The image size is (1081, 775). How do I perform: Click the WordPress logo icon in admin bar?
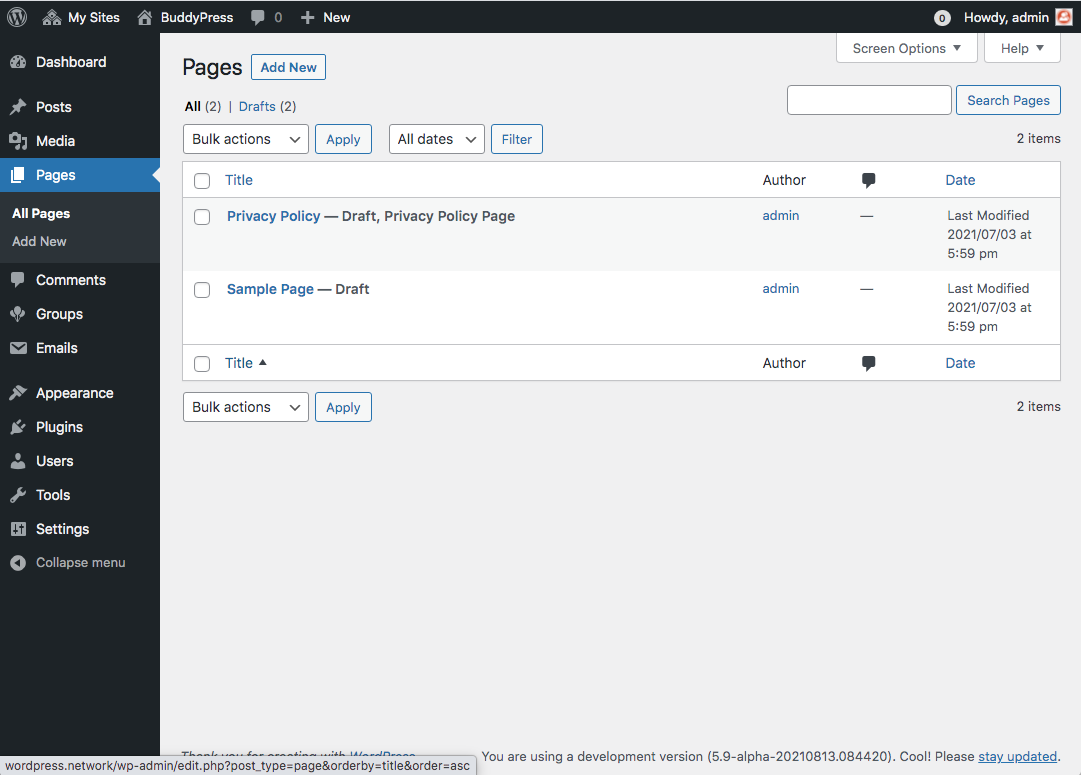point(17,17)
